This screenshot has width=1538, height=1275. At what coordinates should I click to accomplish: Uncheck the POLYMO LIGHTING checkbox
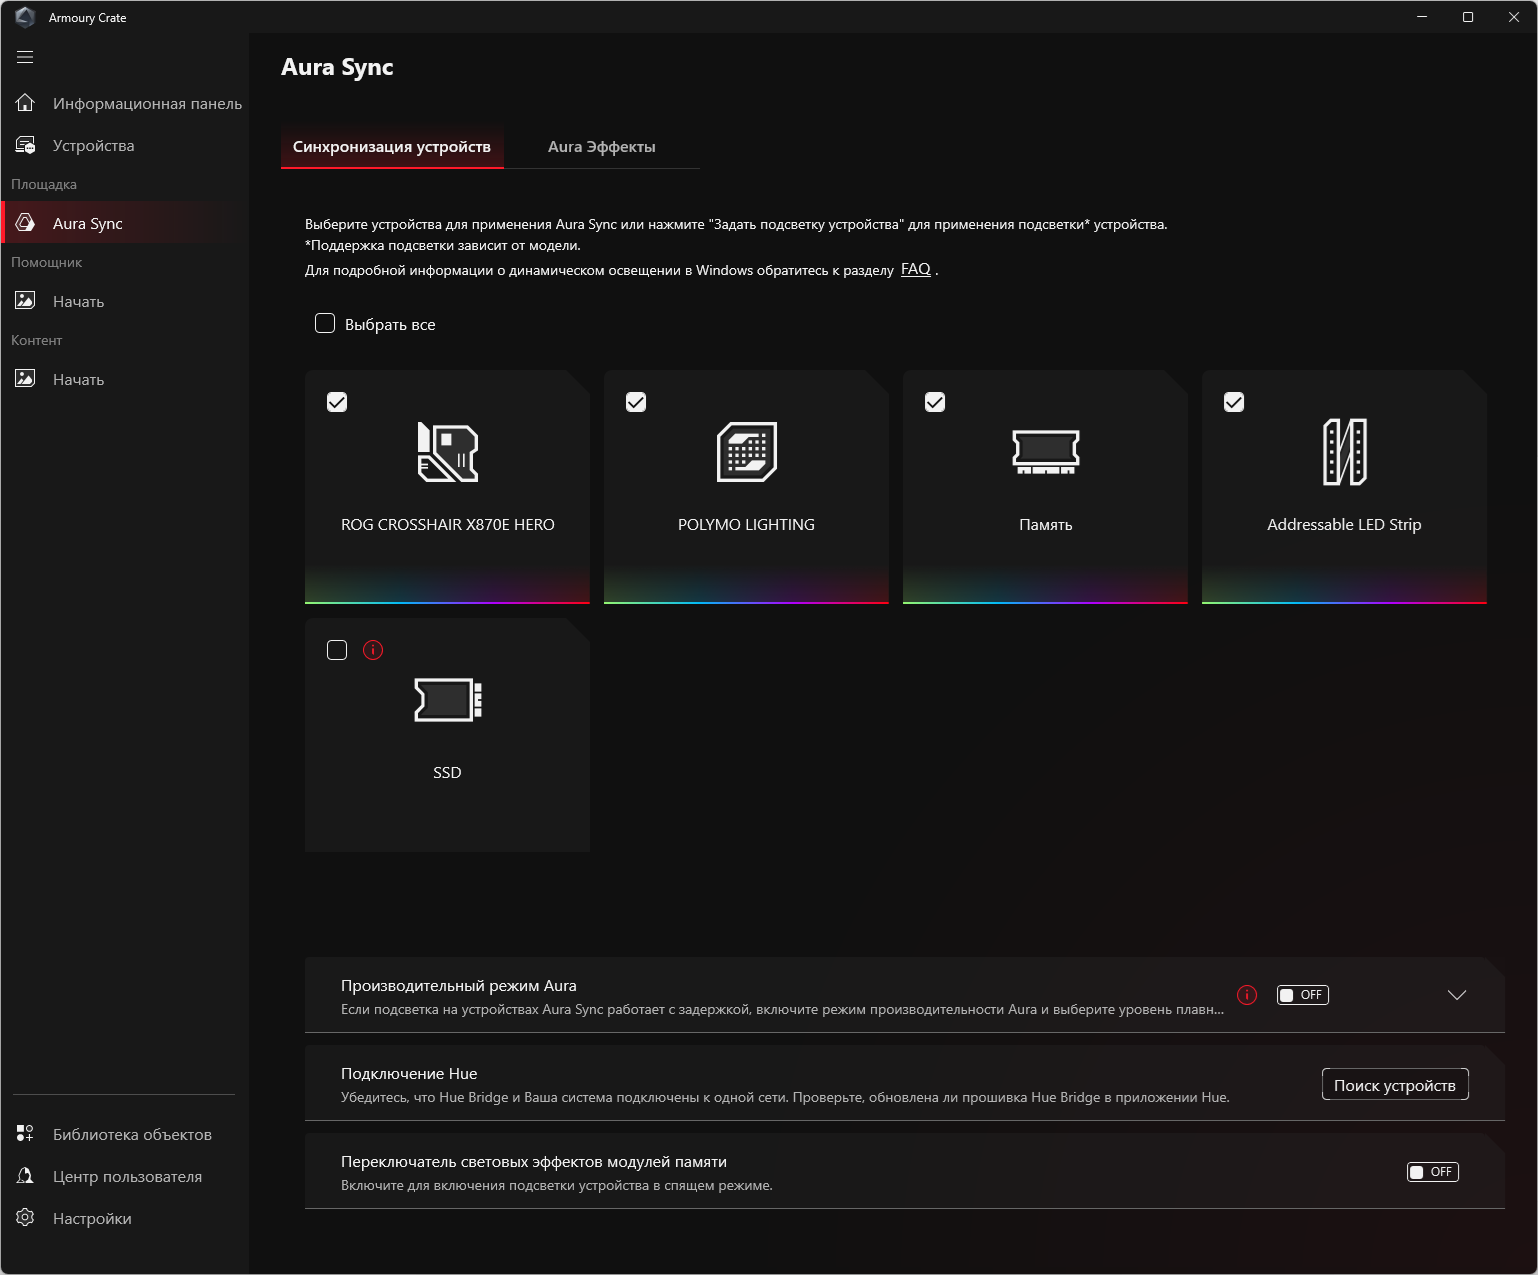point(636,402)
